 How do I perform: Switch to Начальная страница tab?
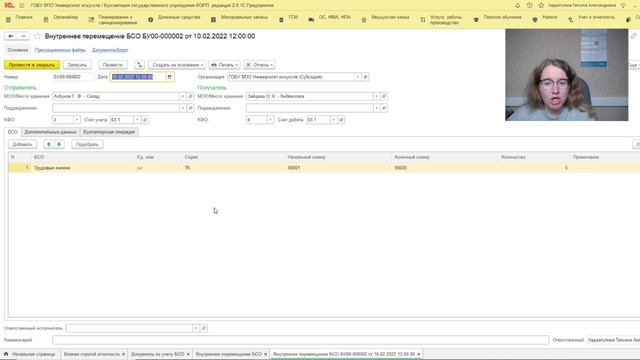click(x=30, y=354)
